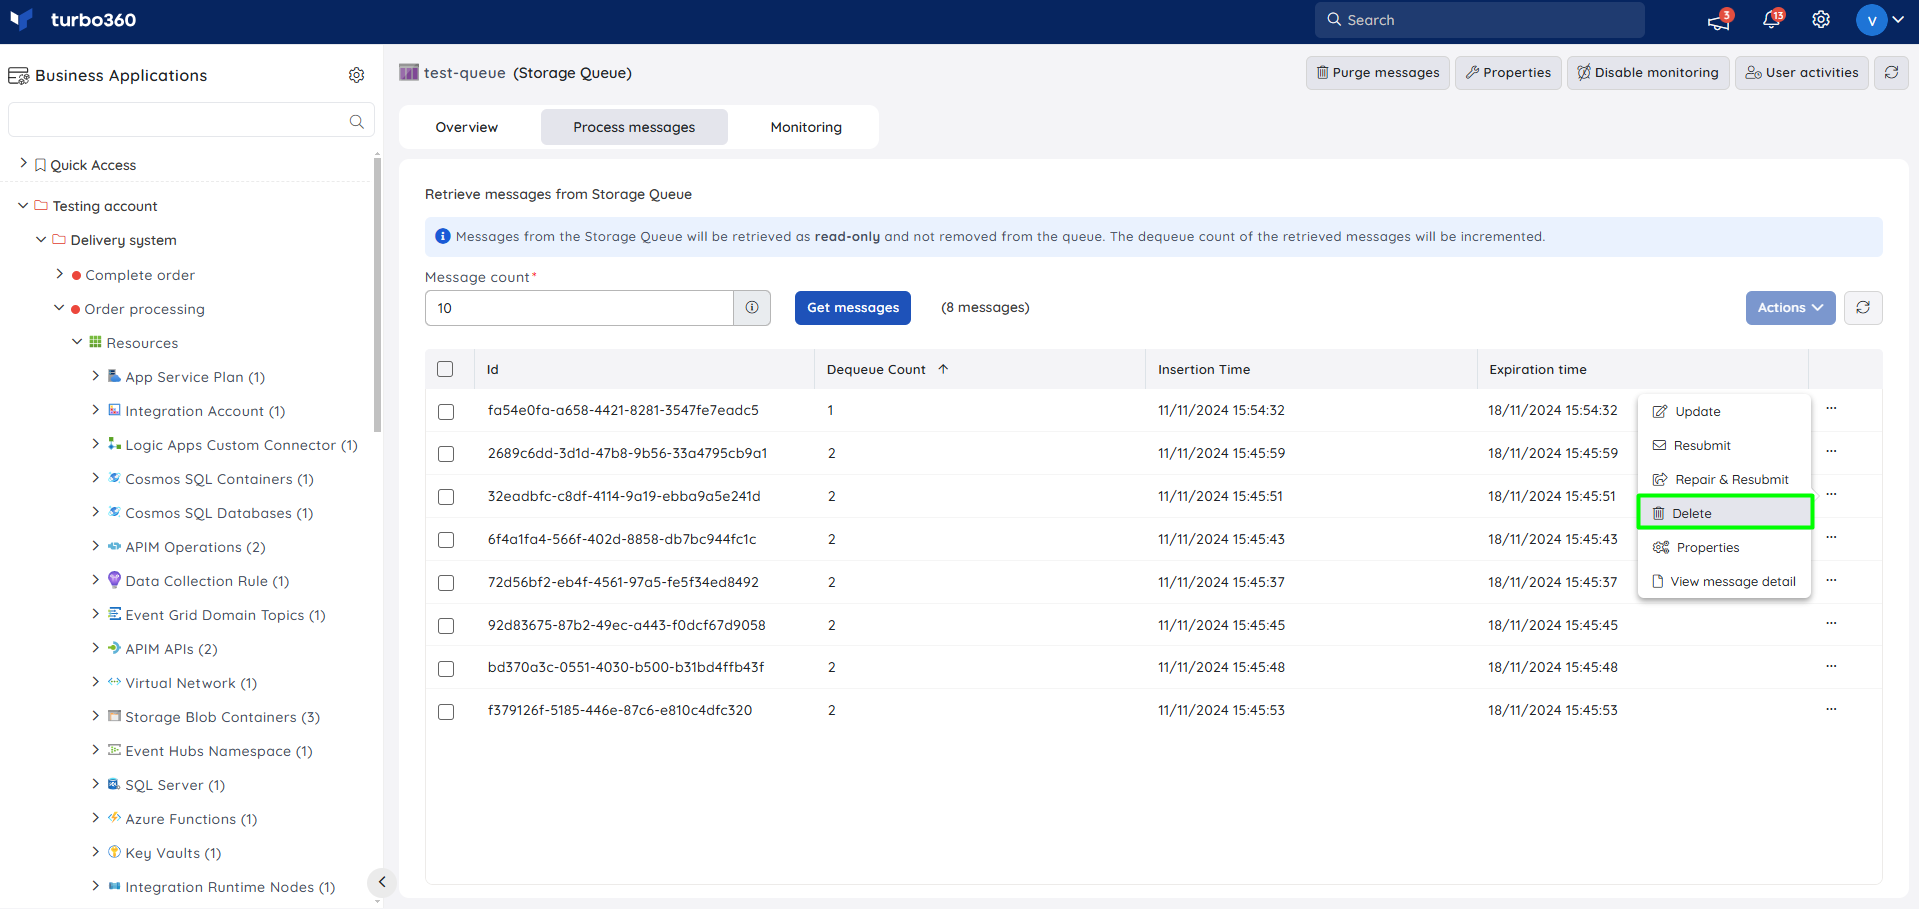Click the Message count input field
1919x909 pixels.
pos(579,308)
